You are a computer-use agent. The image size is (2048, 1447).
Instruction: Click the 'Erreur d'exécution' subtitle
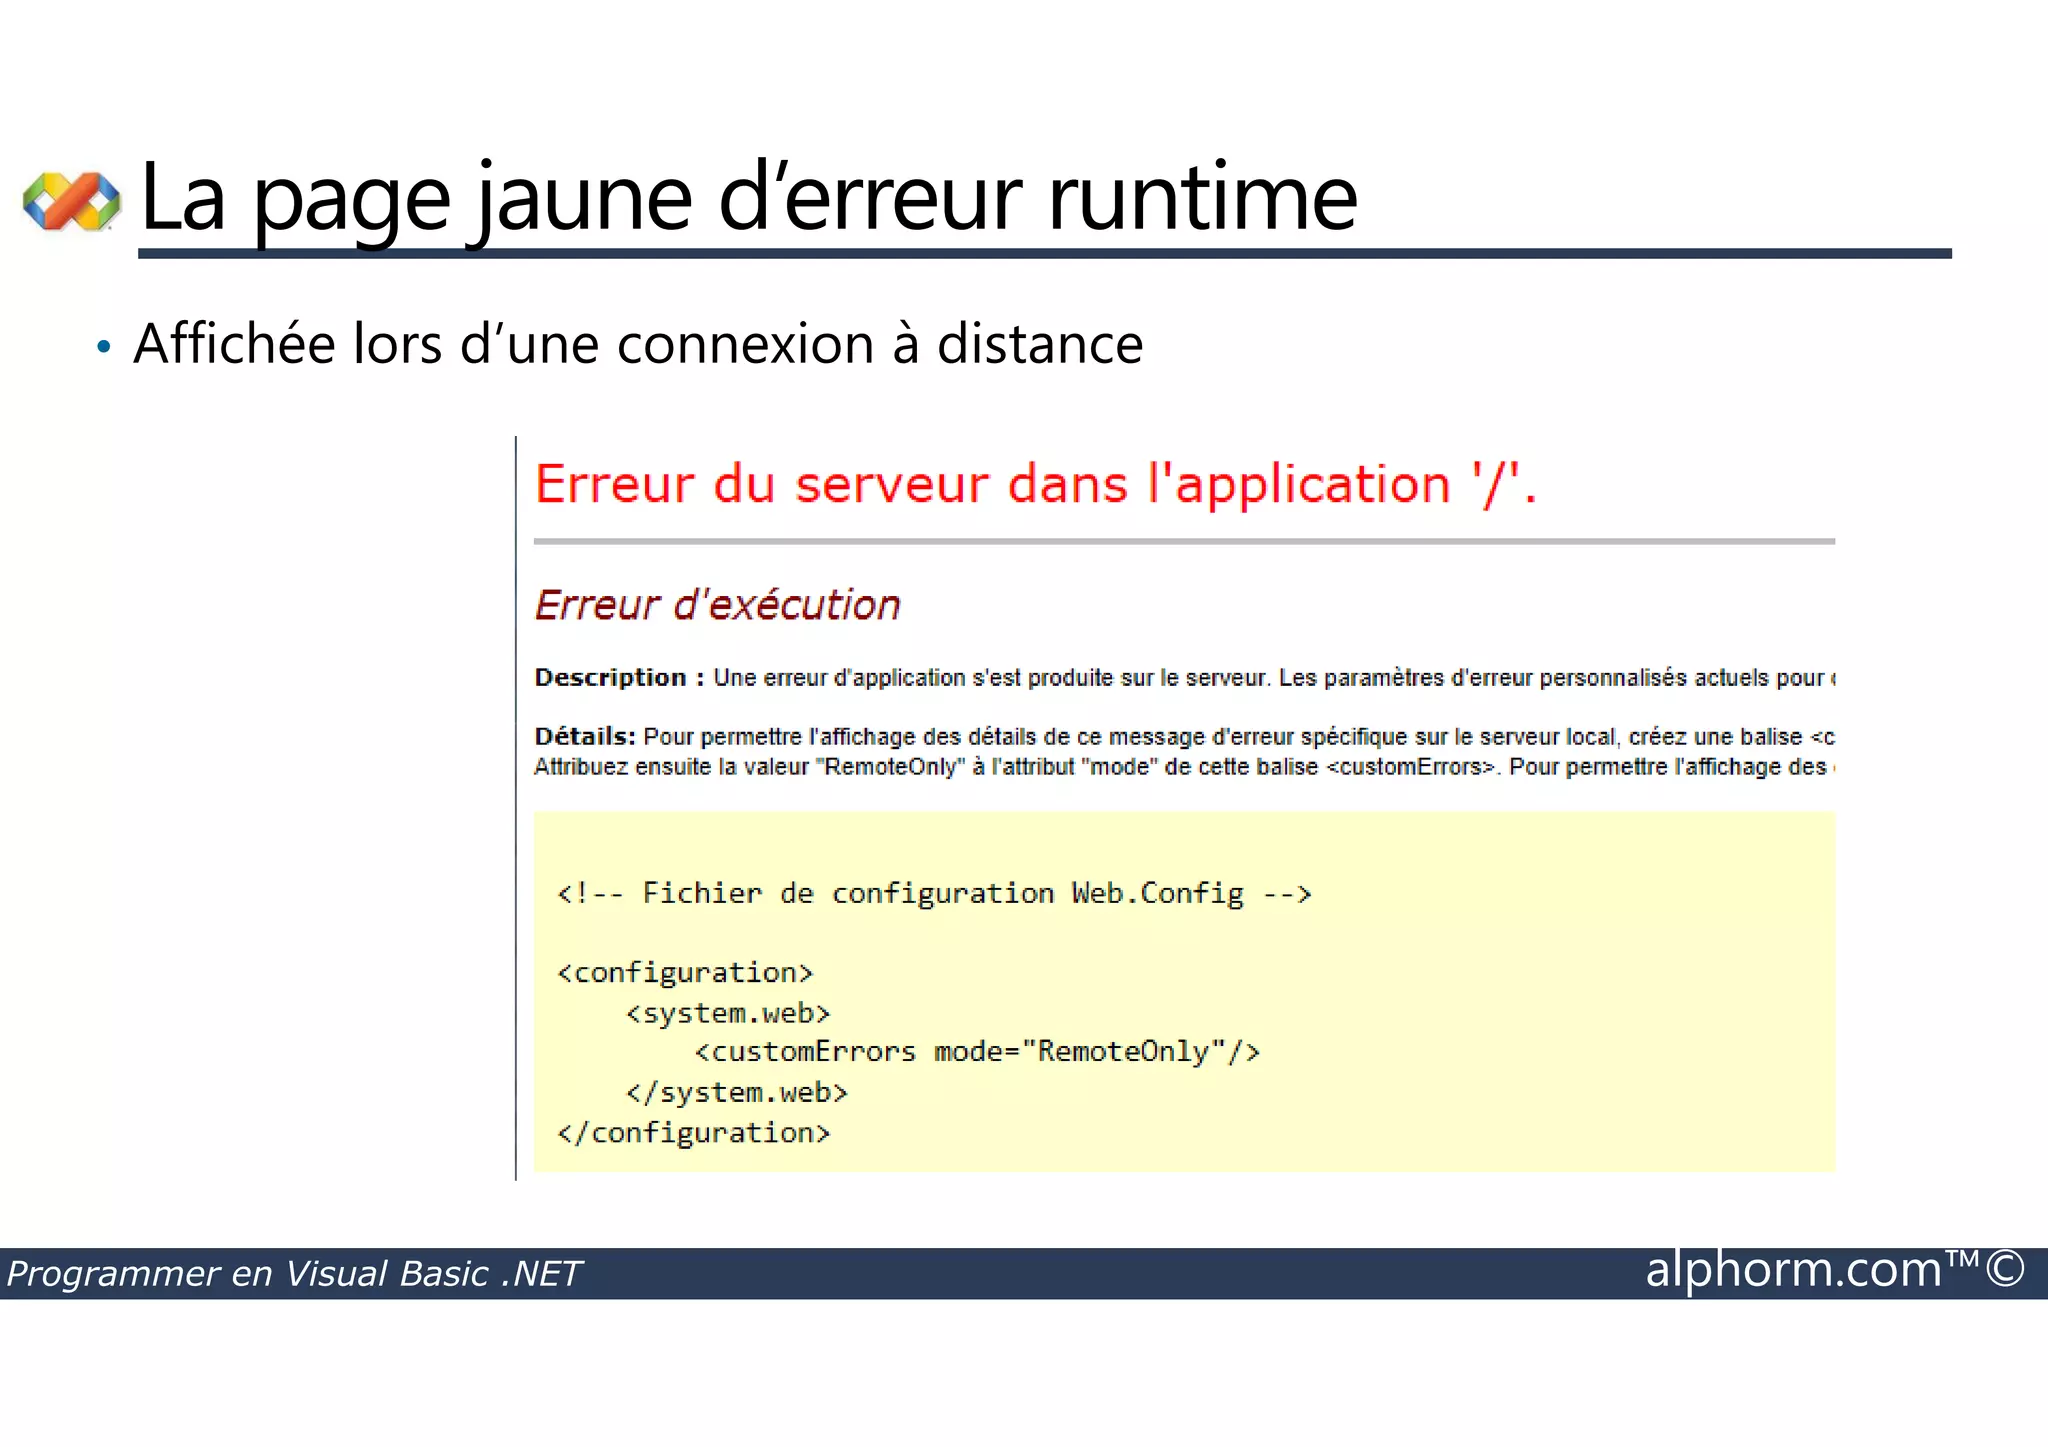717,606
